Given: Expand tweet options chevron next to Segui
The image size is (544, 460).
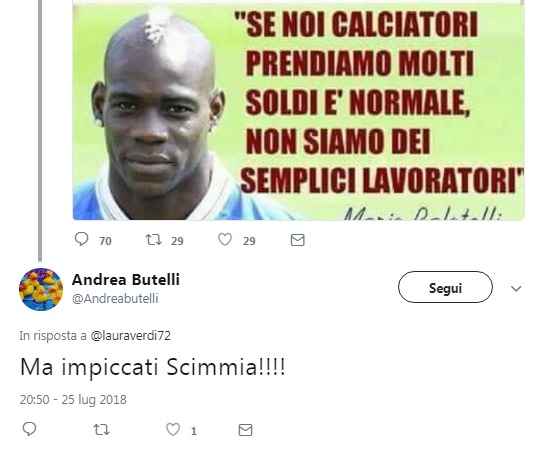Looking at the screenshot, I should coord(516,288).
